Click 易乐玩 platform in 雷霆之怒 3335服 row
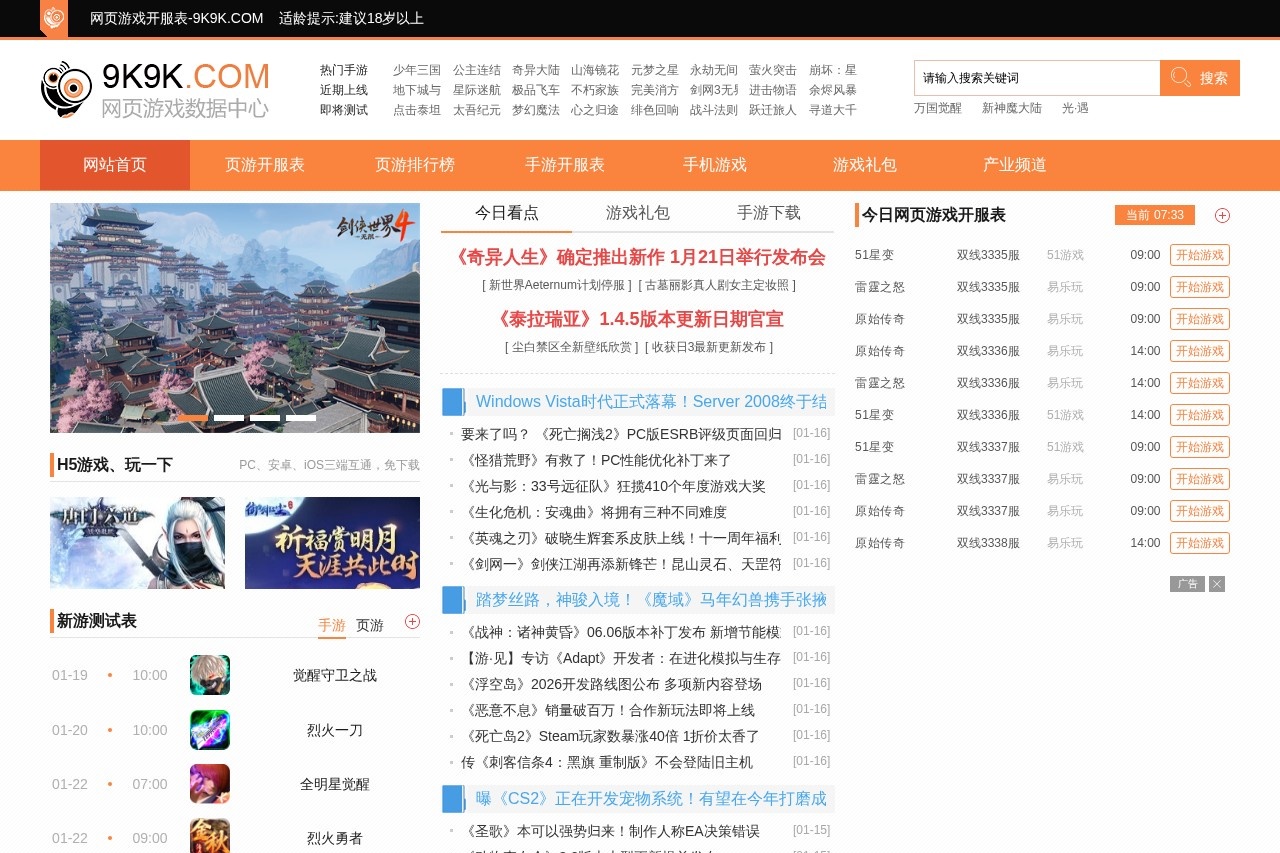 [x=1065, y=287]
